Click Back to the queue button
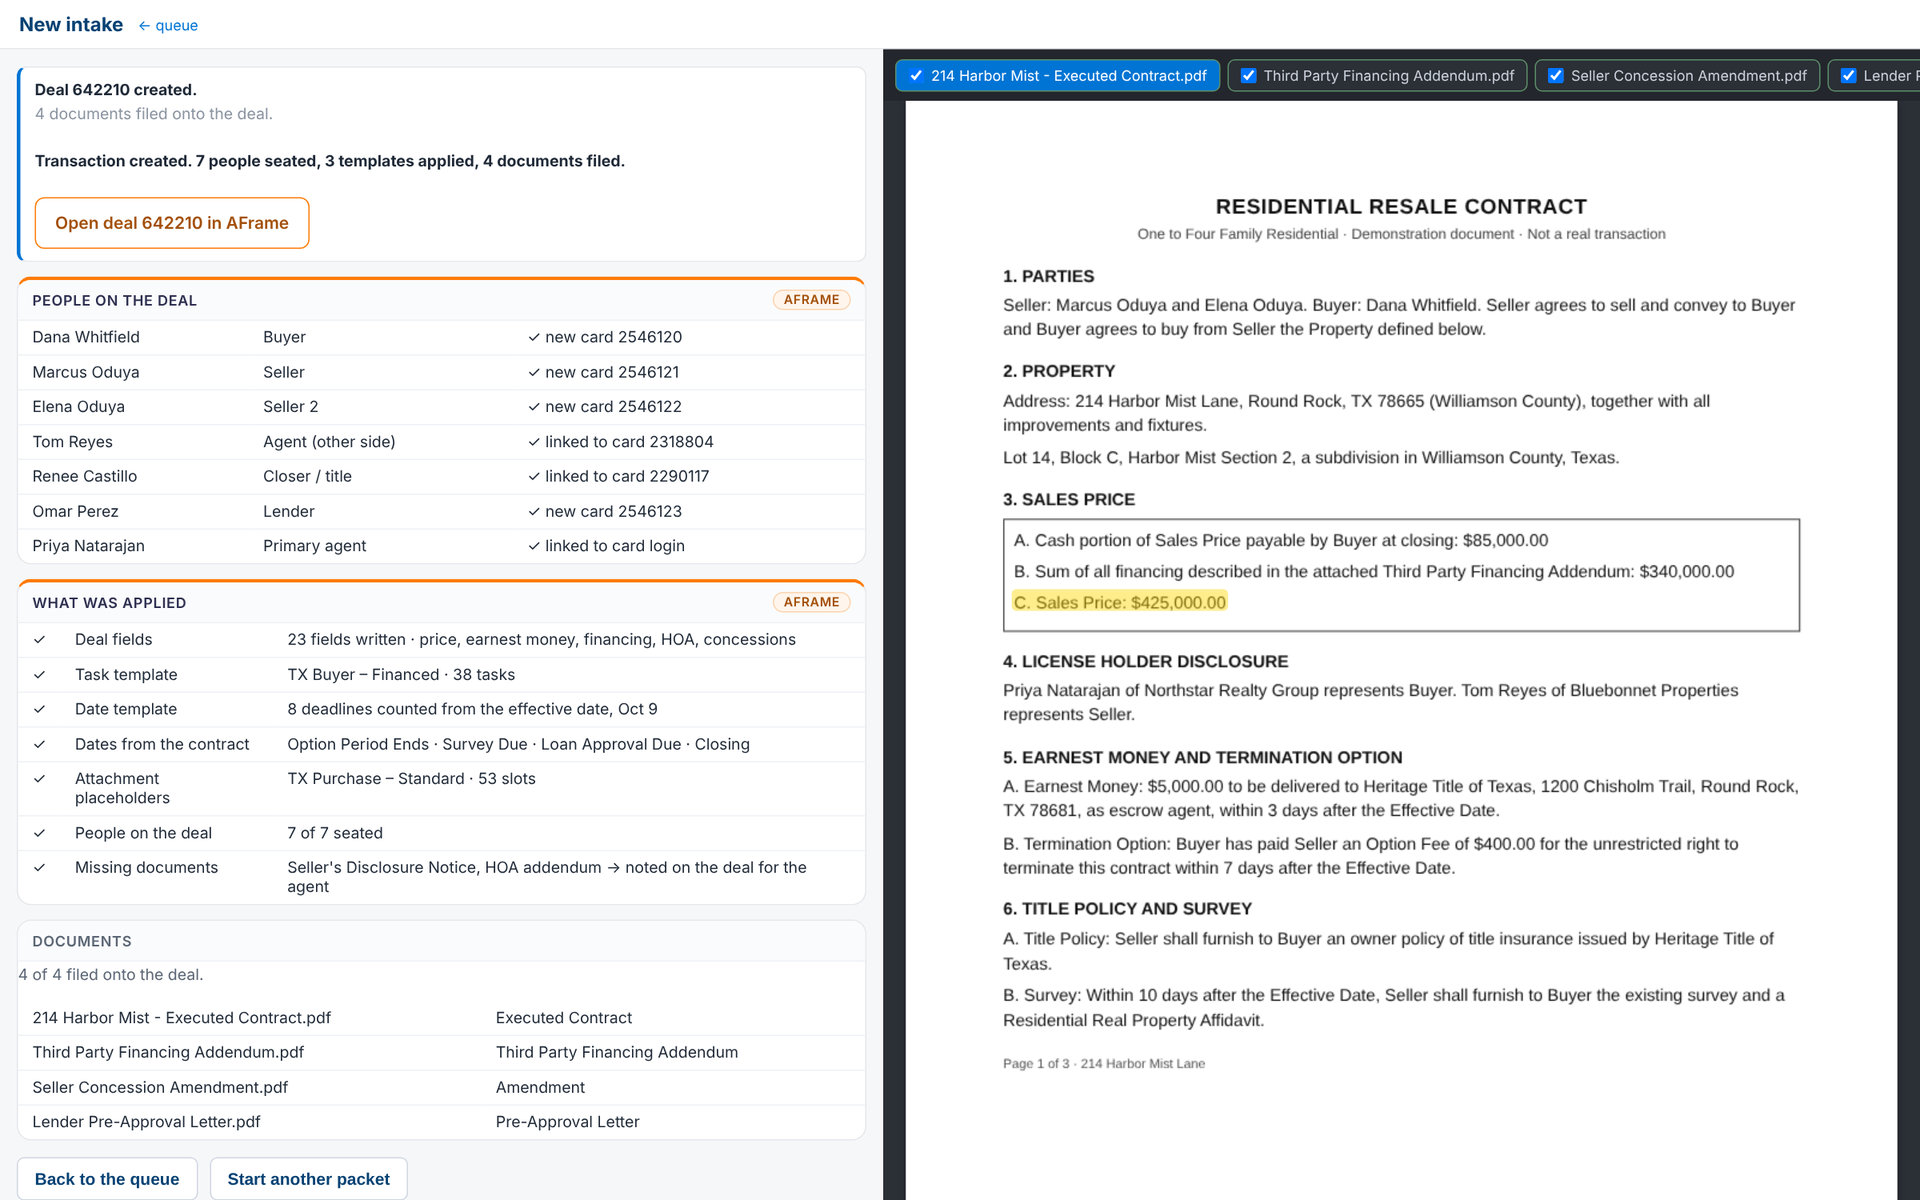Image resolution: width=1920 pixels, height=1200 pixels. click(x=107, y=1179)
